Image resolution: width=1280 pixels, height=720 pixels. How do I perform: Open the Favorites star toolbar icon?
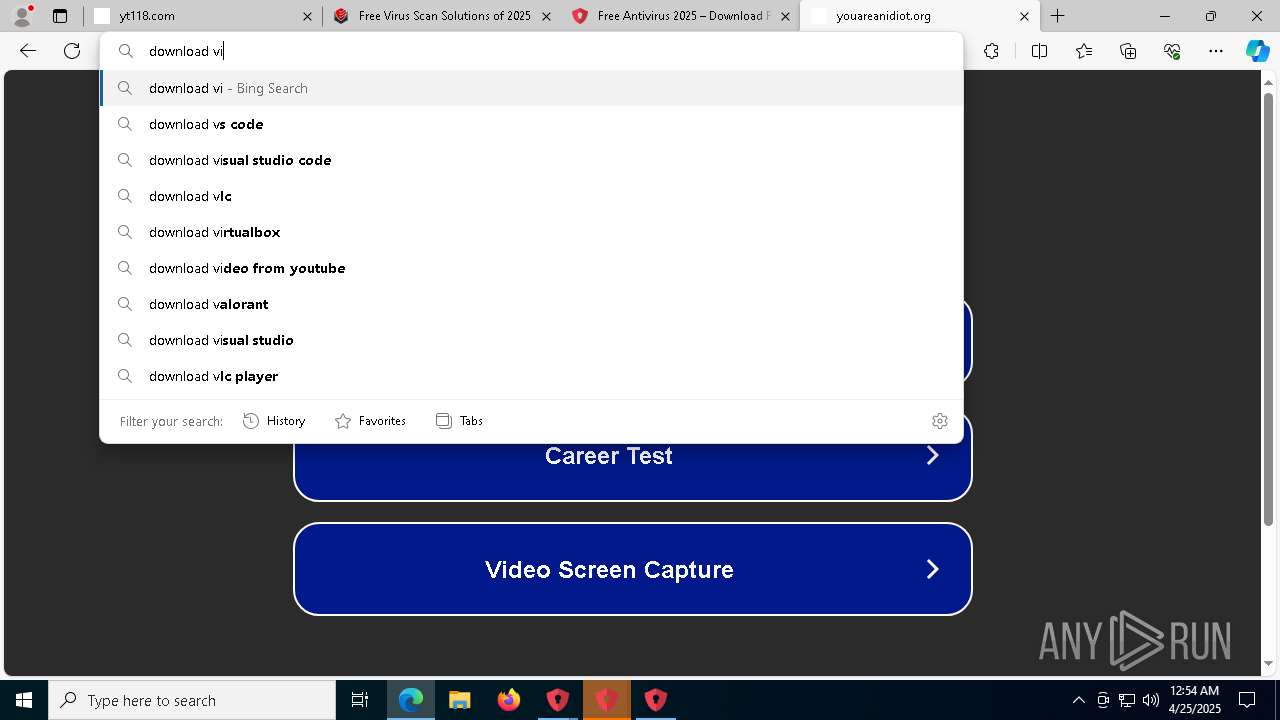click(x=1084, y=51)
